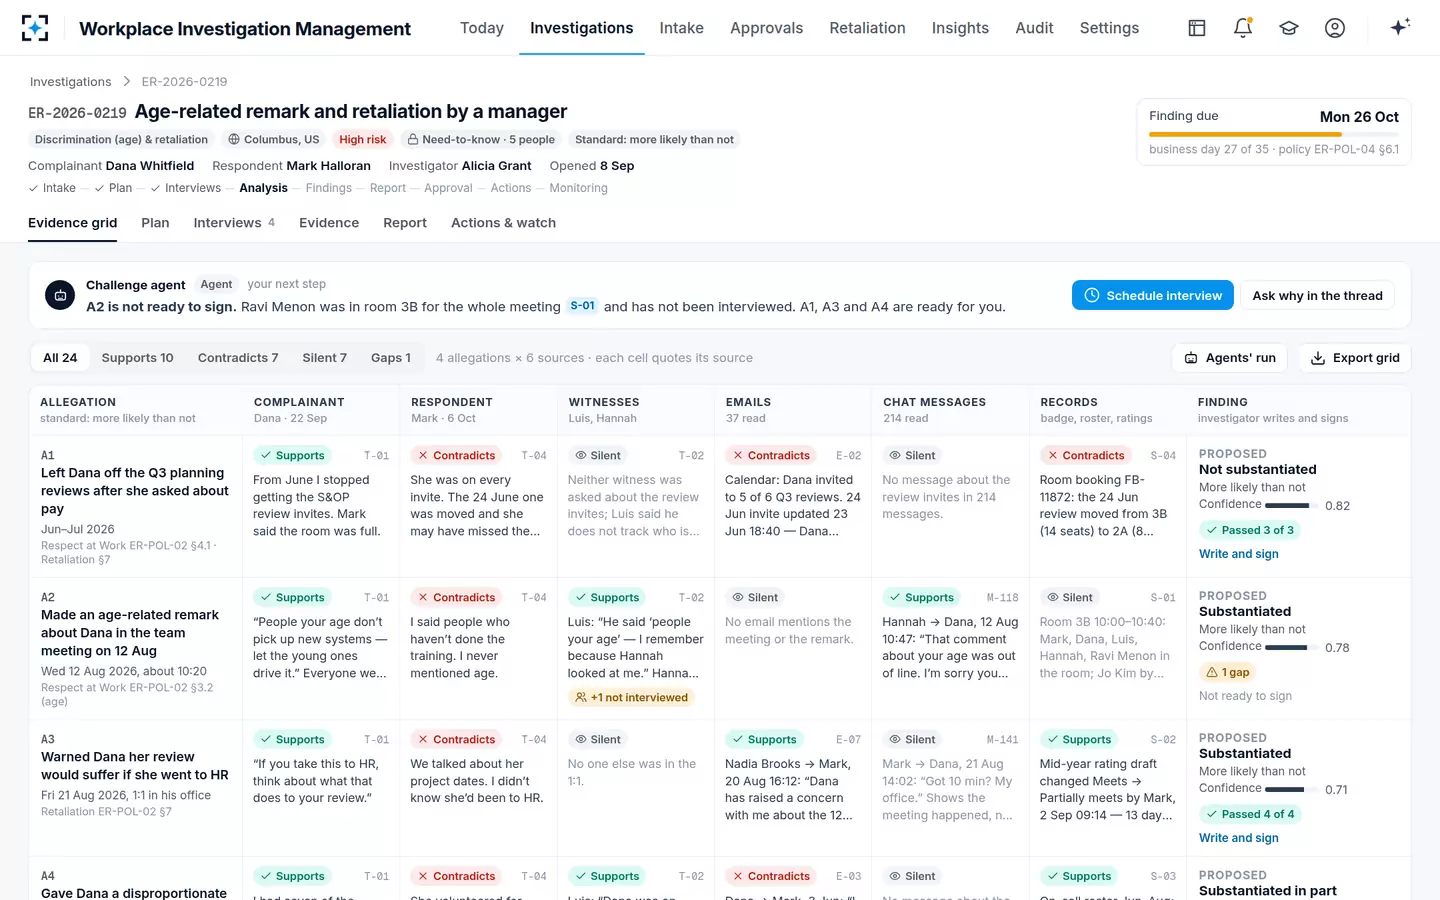Click the A2 confidence bar at 0.78
1440x900 pixels.
pos(1290,648)
